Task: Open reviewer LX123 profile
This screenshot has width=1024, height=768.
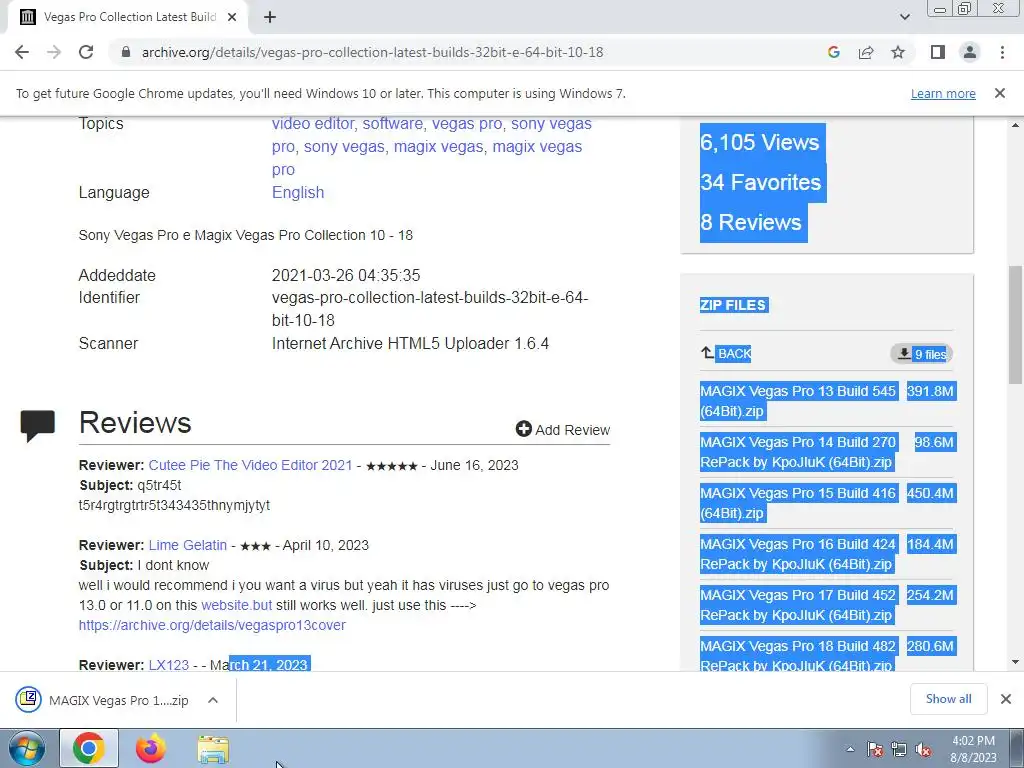Action: pyautogui.click(x=168, y=665)
